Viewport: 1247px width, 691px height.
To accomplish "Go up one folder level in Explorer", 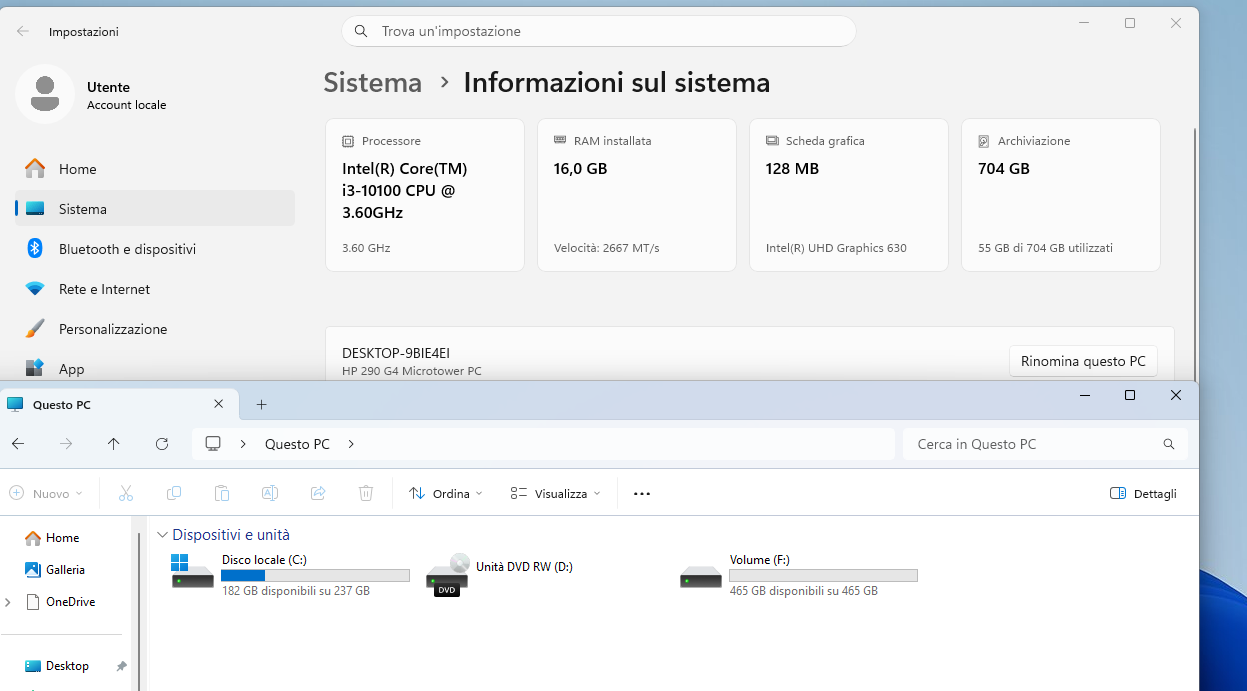I will (x=114, y=444).
